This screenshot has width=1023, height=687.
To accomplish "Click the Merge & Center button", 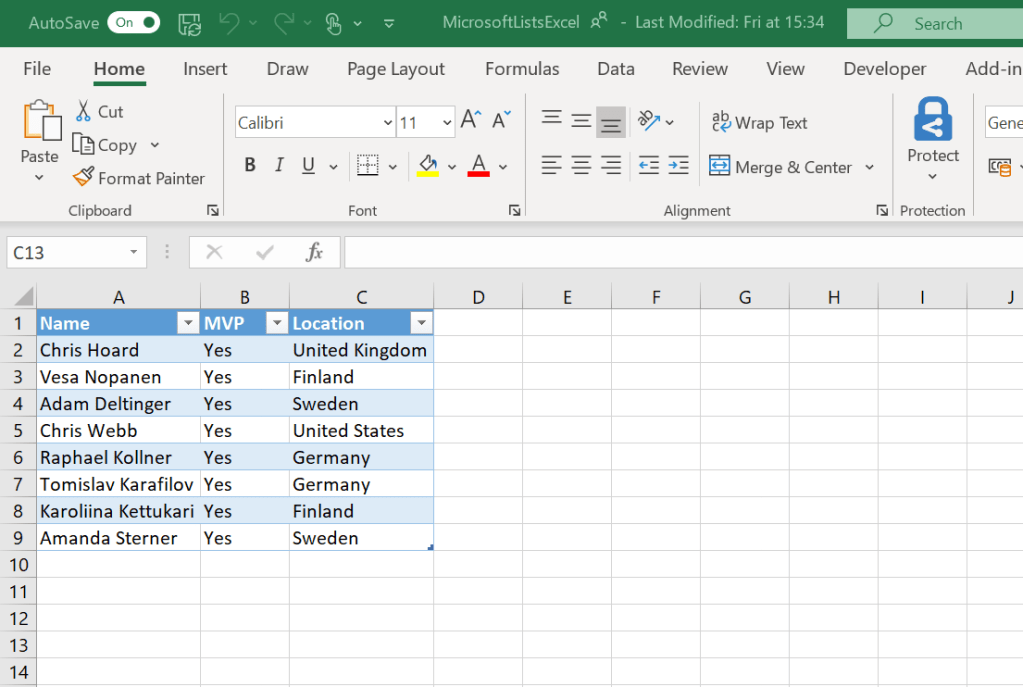I will click(x=781, y=167).
